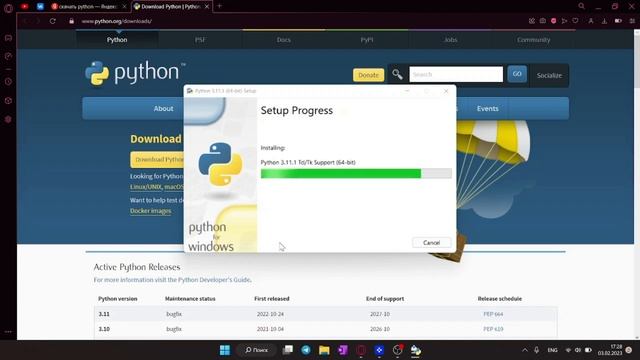Open the browser profile account icon

pyautogui.click(x=591, y=21)
